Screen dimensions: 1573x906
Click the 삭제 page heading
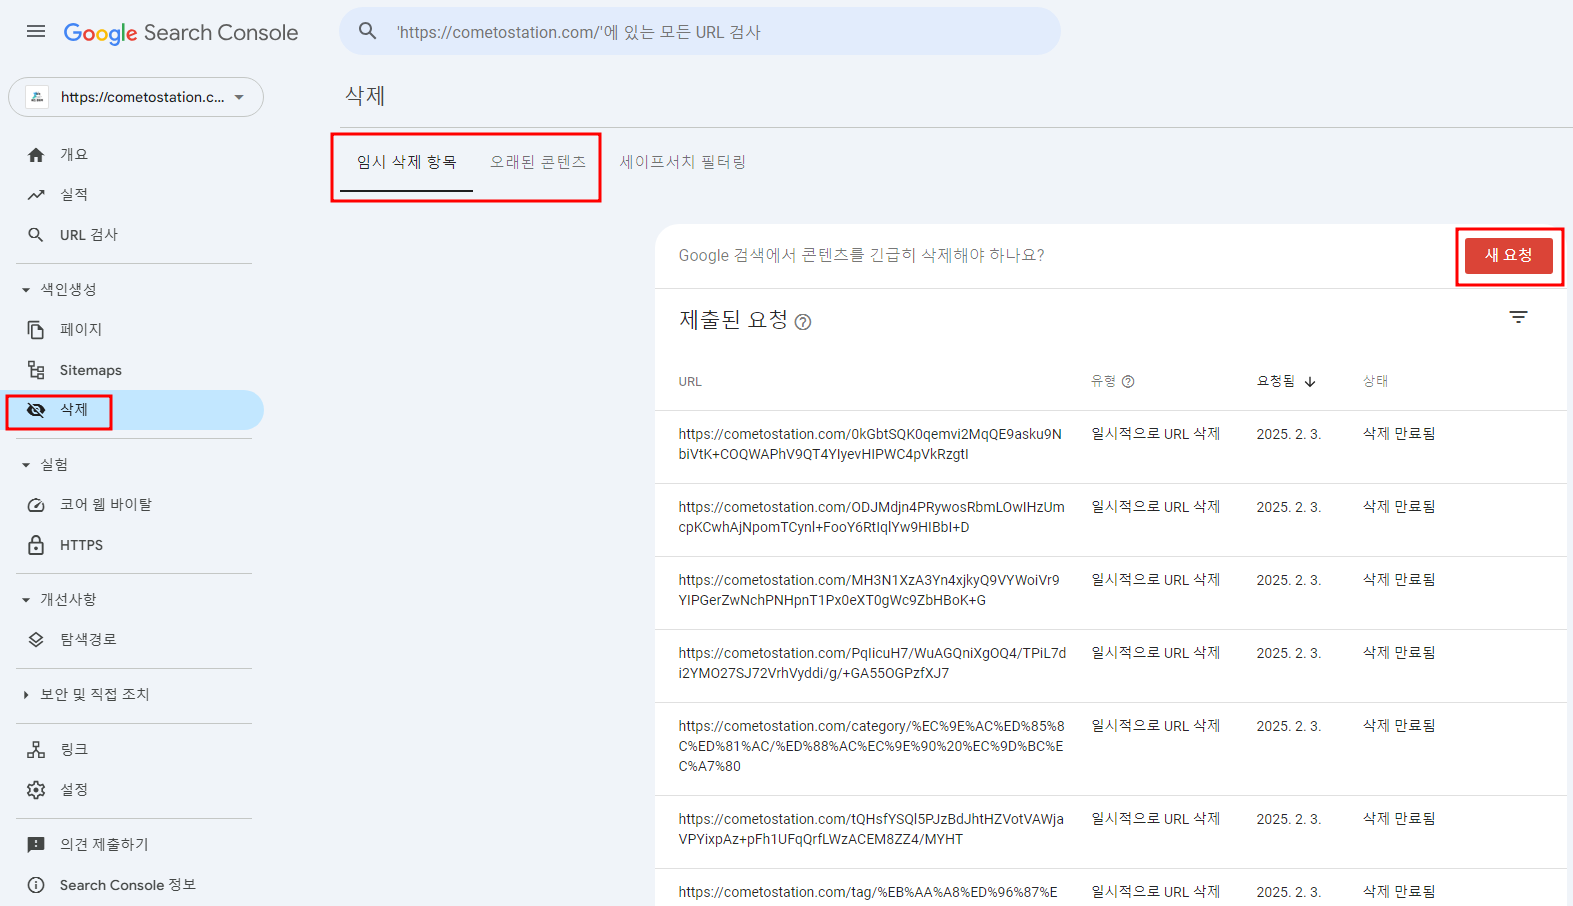click(365, 96)
